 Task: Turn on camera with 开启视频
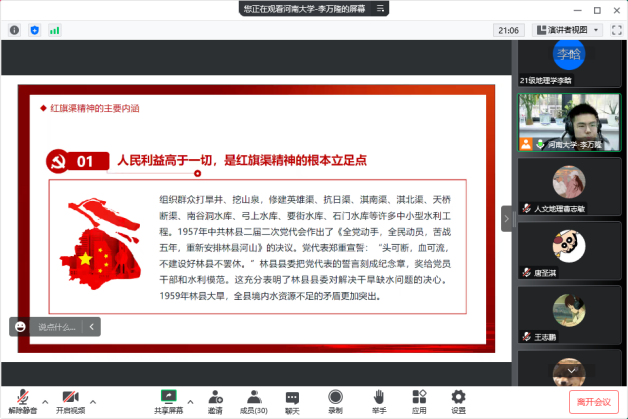point(70,399)
